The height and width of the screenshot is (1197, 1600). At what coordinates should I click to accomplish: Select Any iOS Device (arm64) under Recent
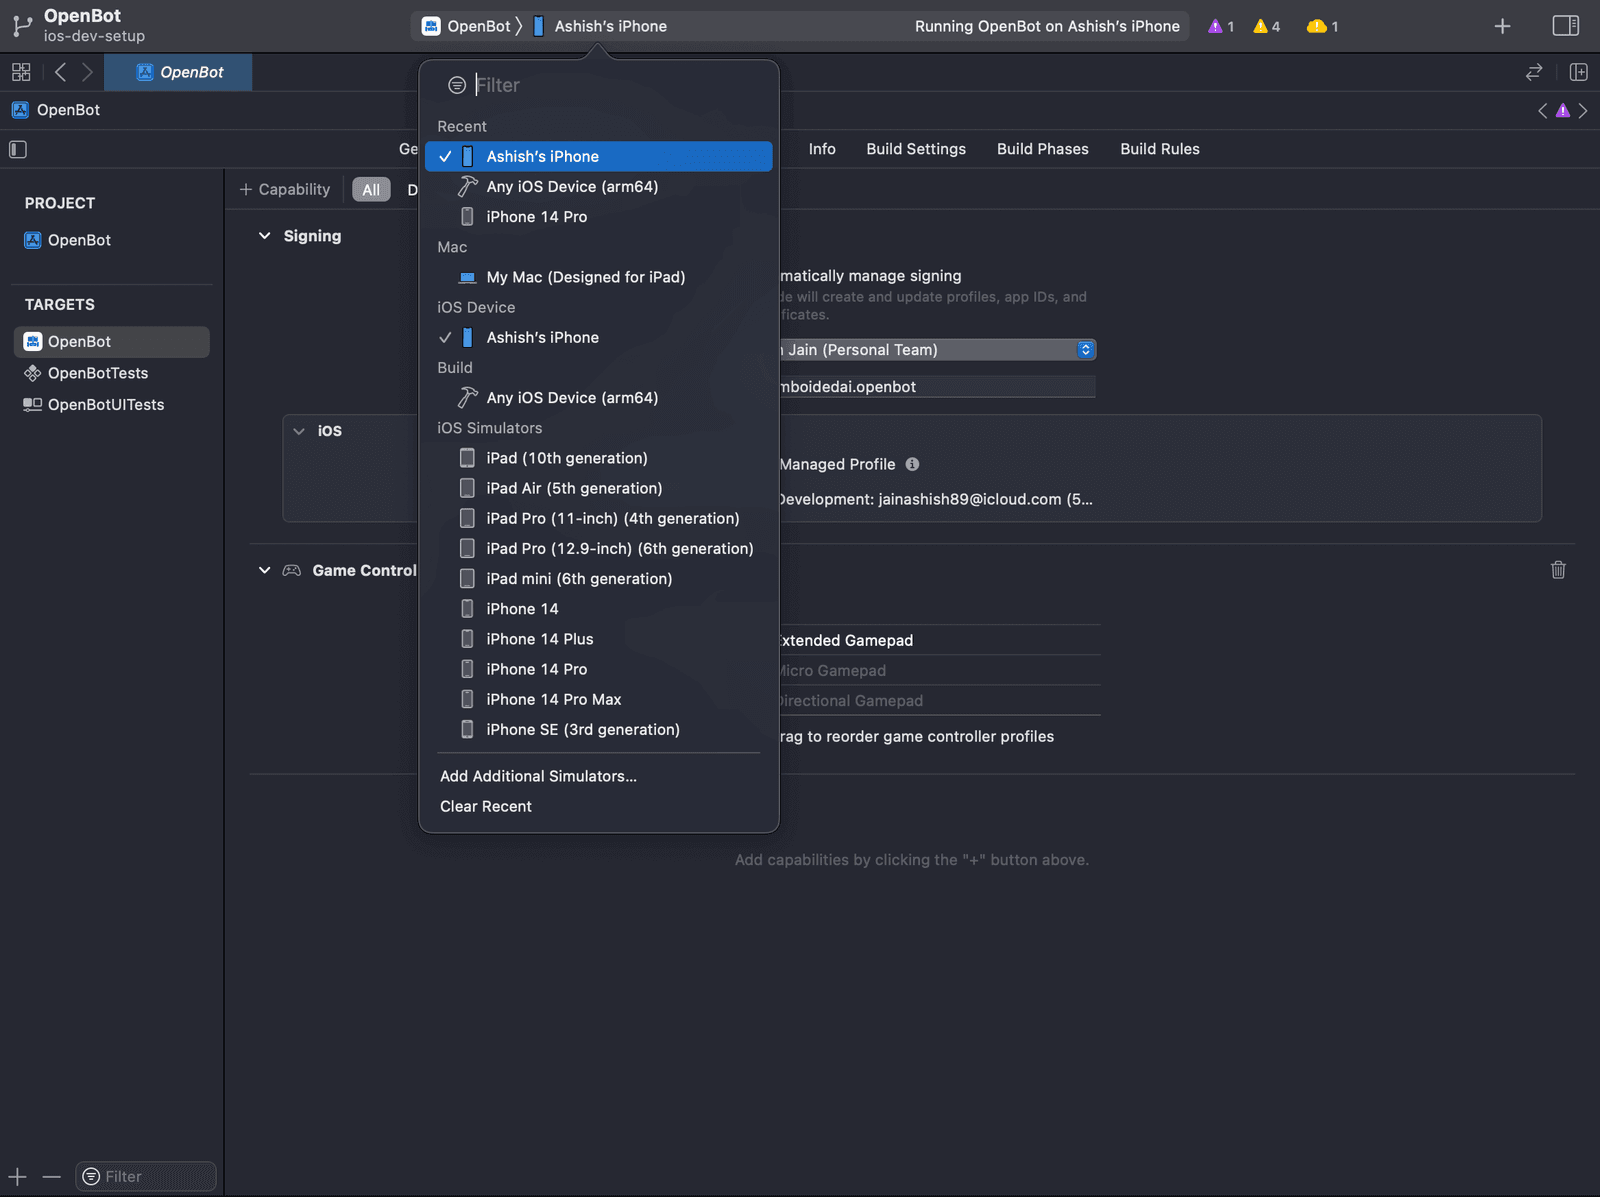point(598,187)
